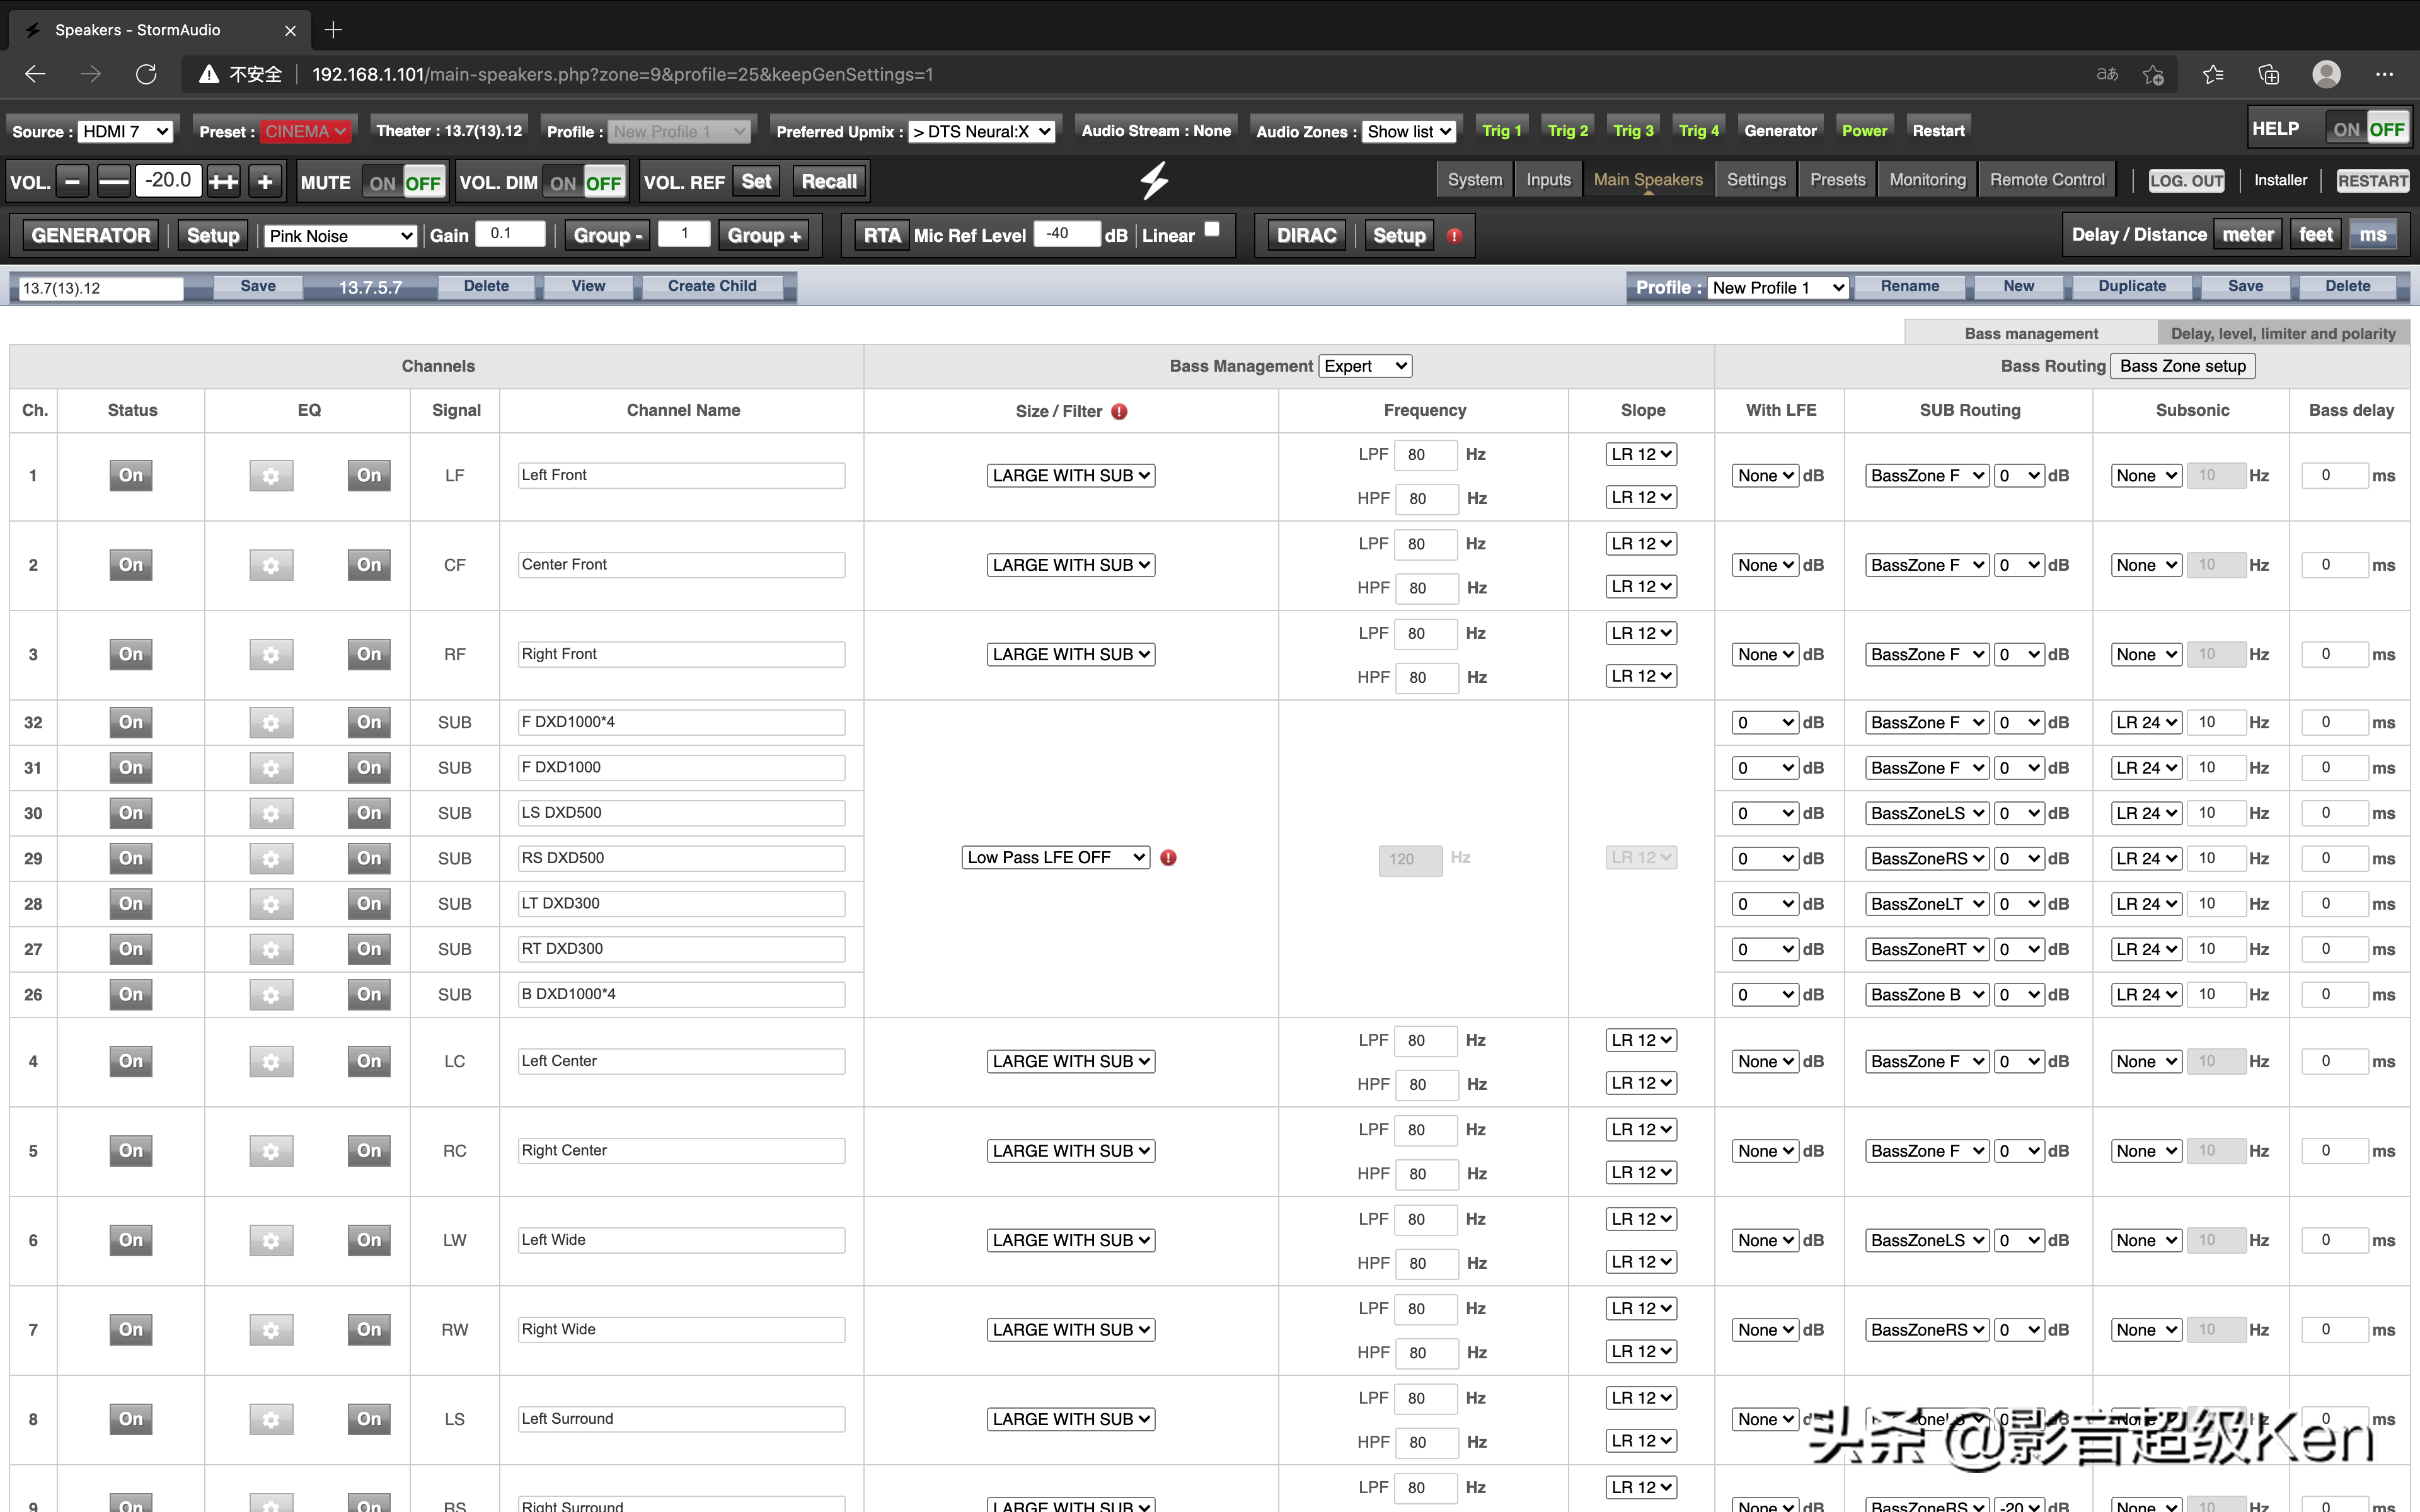
Task: Toggle Center Front channel Status On button
Action: click(131, 565)
